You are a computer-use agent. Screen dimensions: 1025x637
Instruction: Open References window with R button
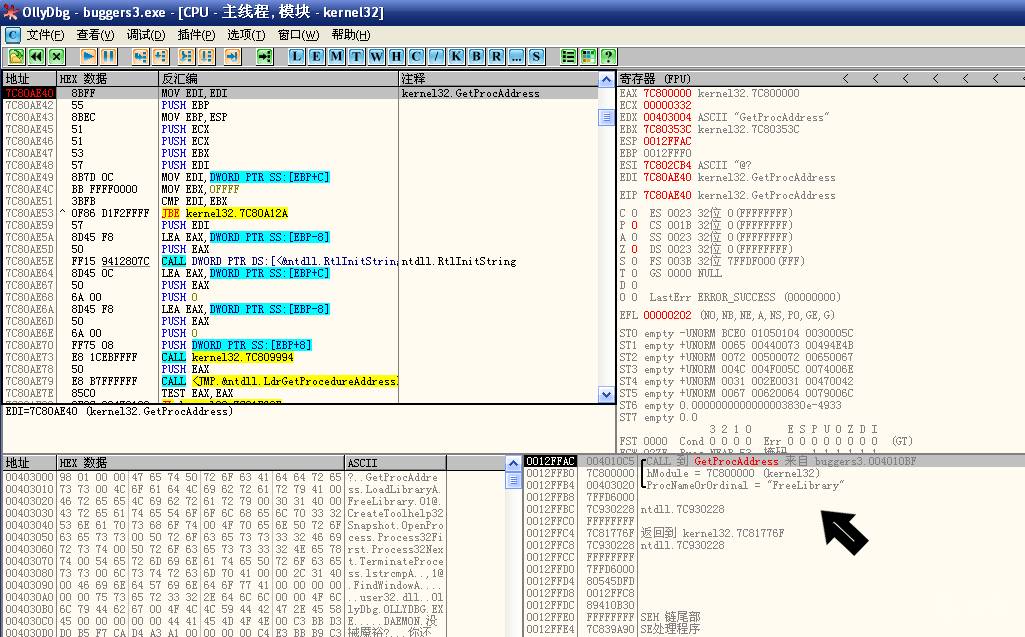[496, 56]
